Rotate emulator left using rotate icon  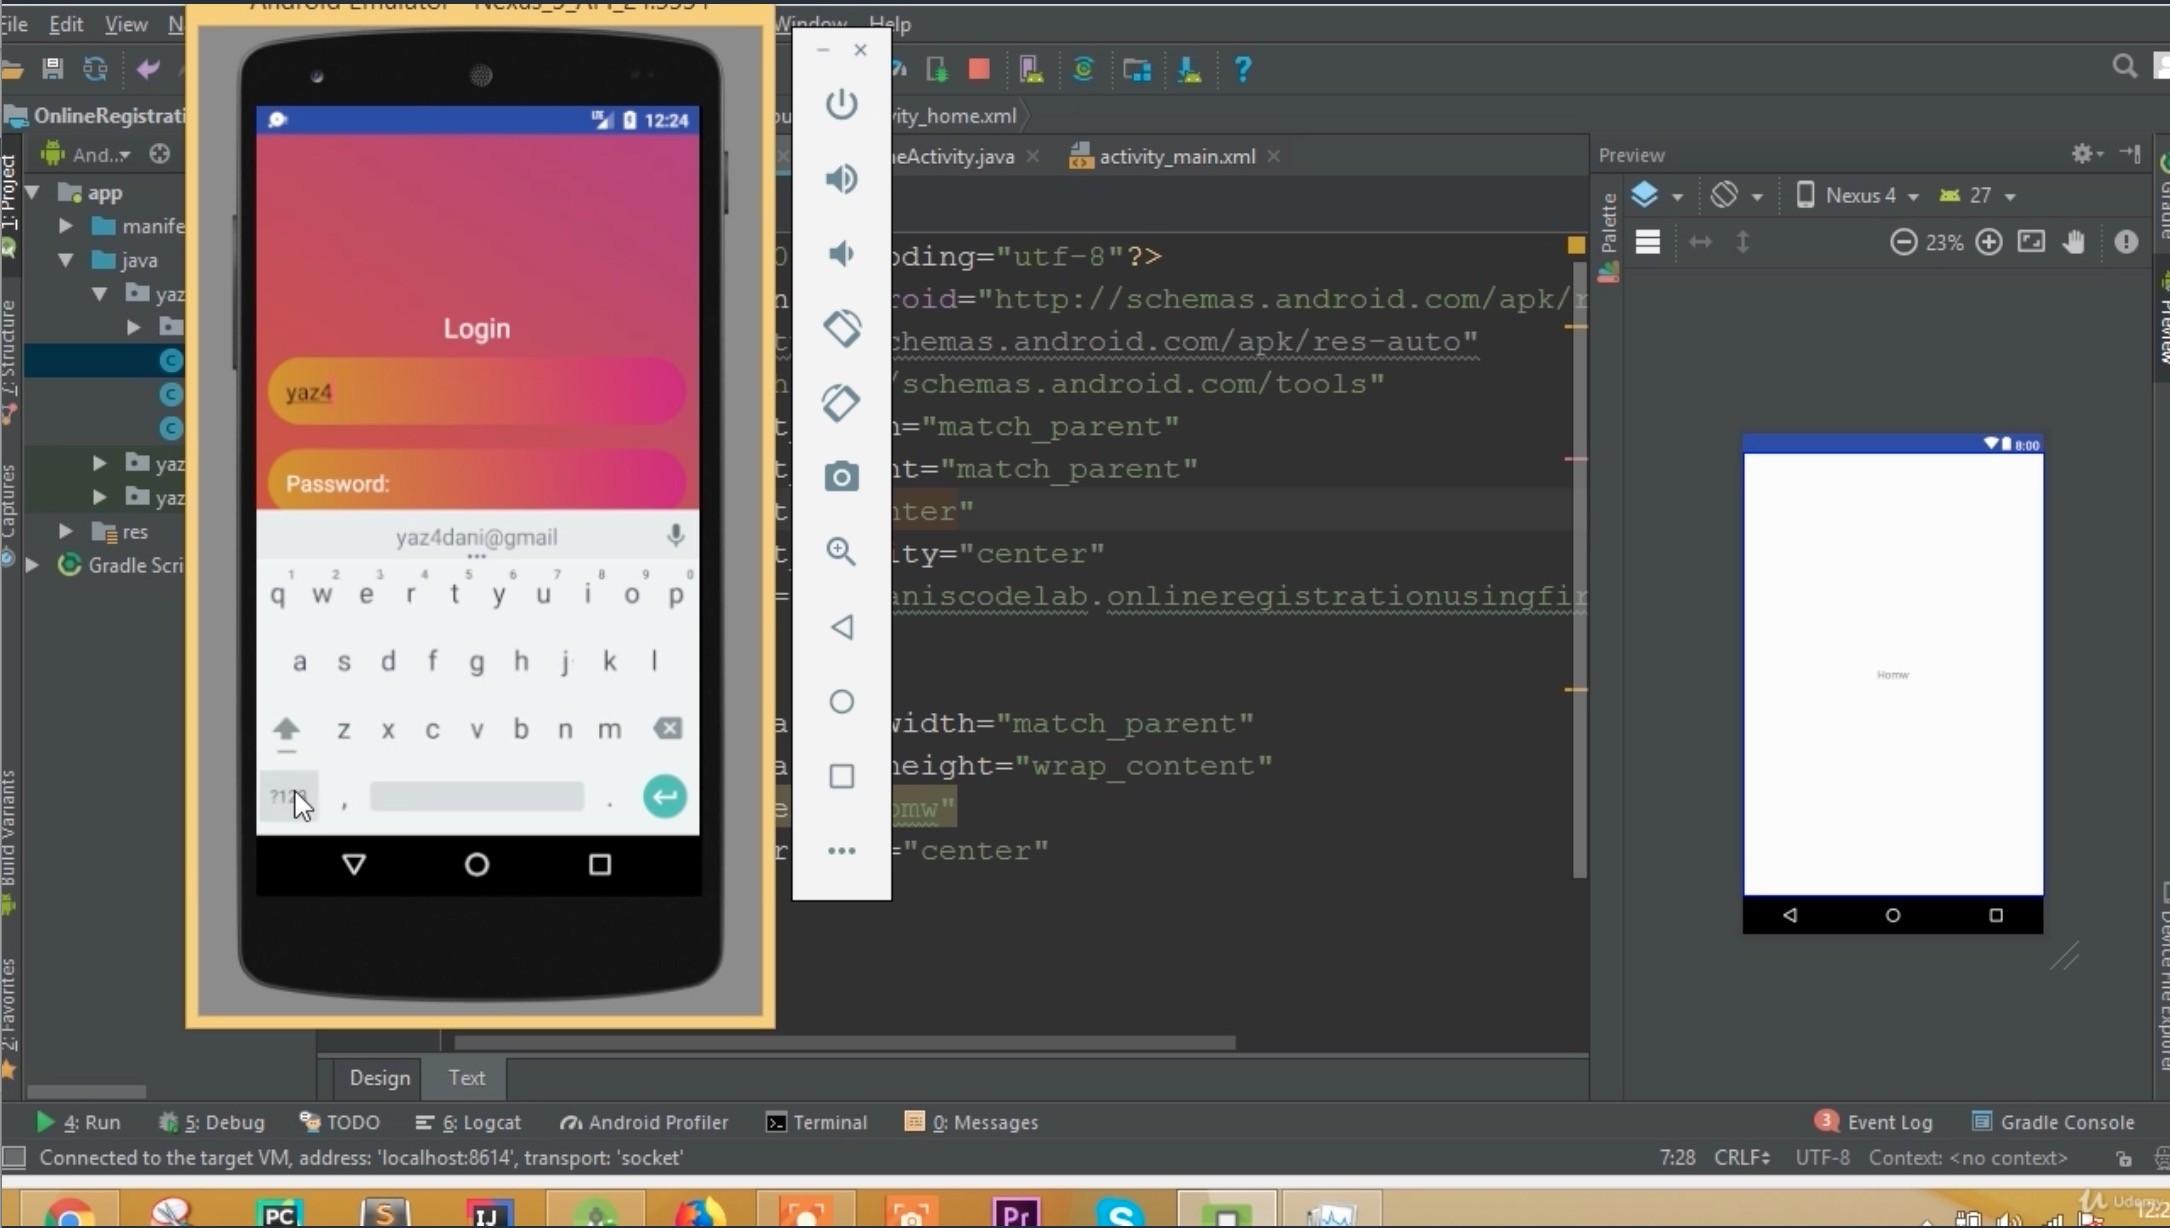click(x=841, y=328)
